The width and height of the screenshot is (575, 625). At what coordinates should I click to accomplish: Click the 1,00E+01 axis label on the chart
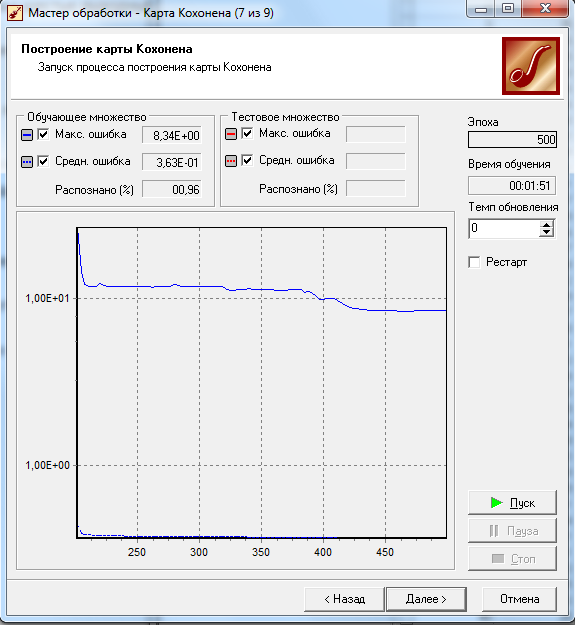click(47, 298)
